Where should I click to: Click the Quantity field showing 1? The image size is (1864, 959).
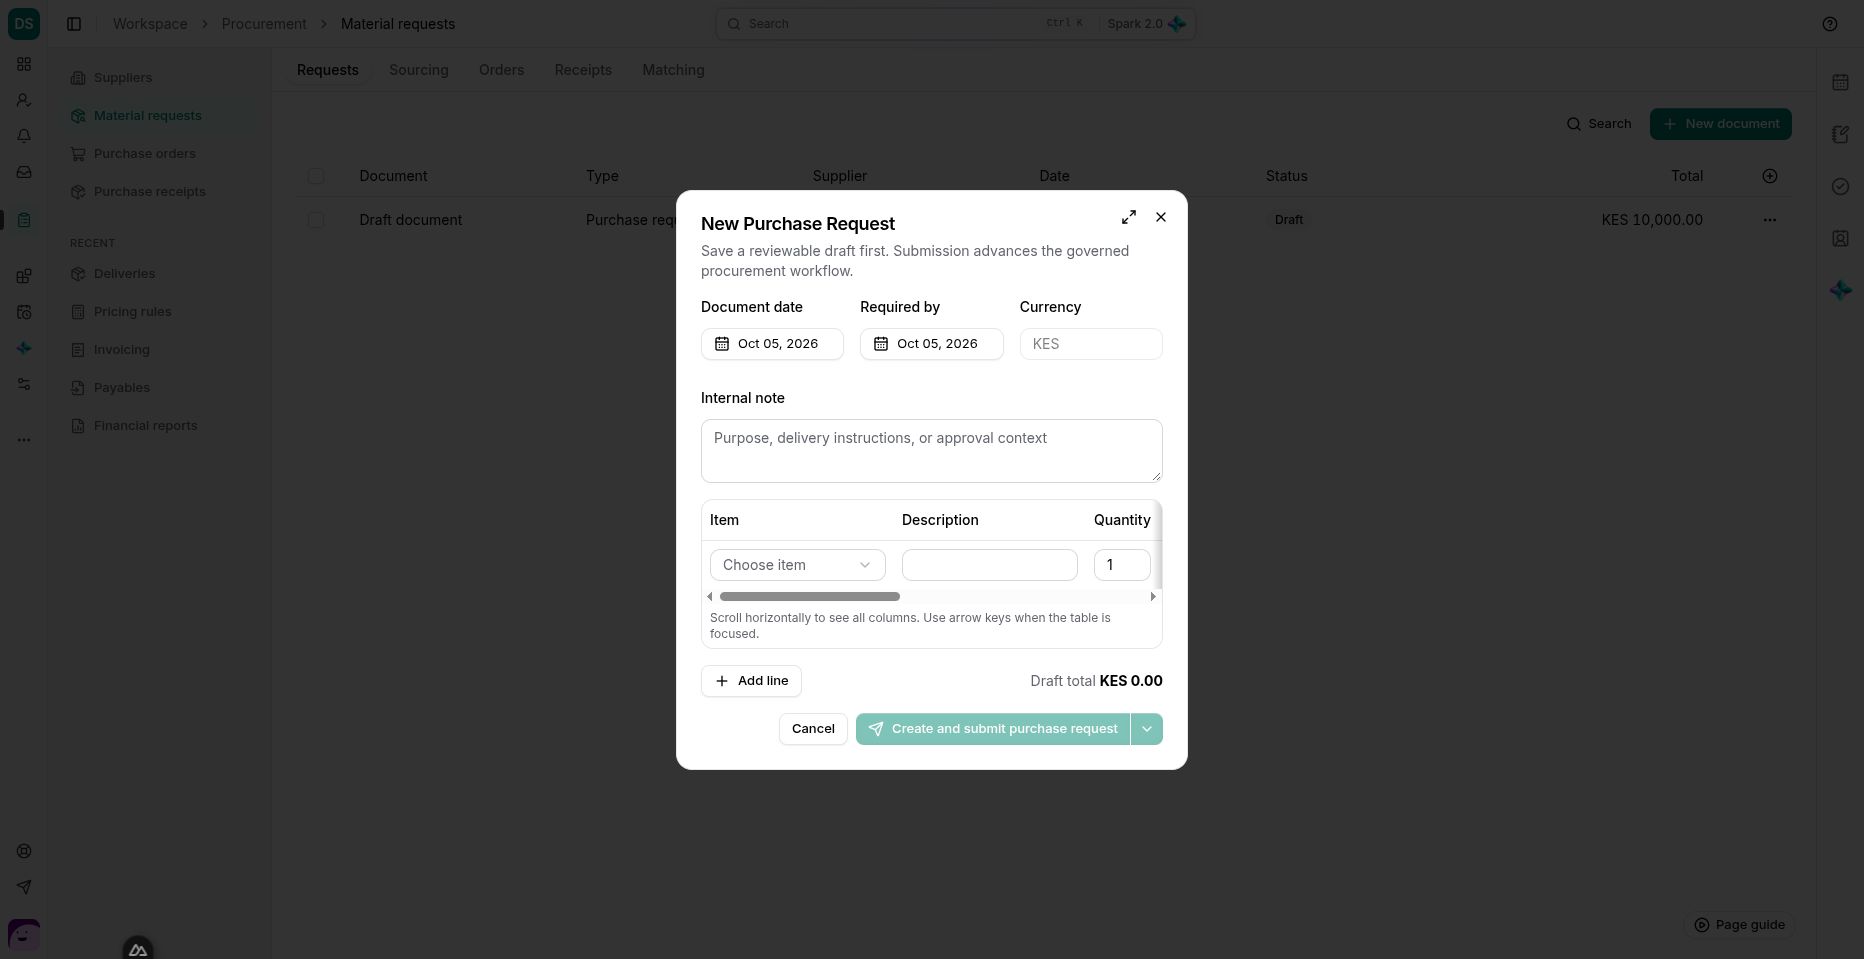point(1122,565)
